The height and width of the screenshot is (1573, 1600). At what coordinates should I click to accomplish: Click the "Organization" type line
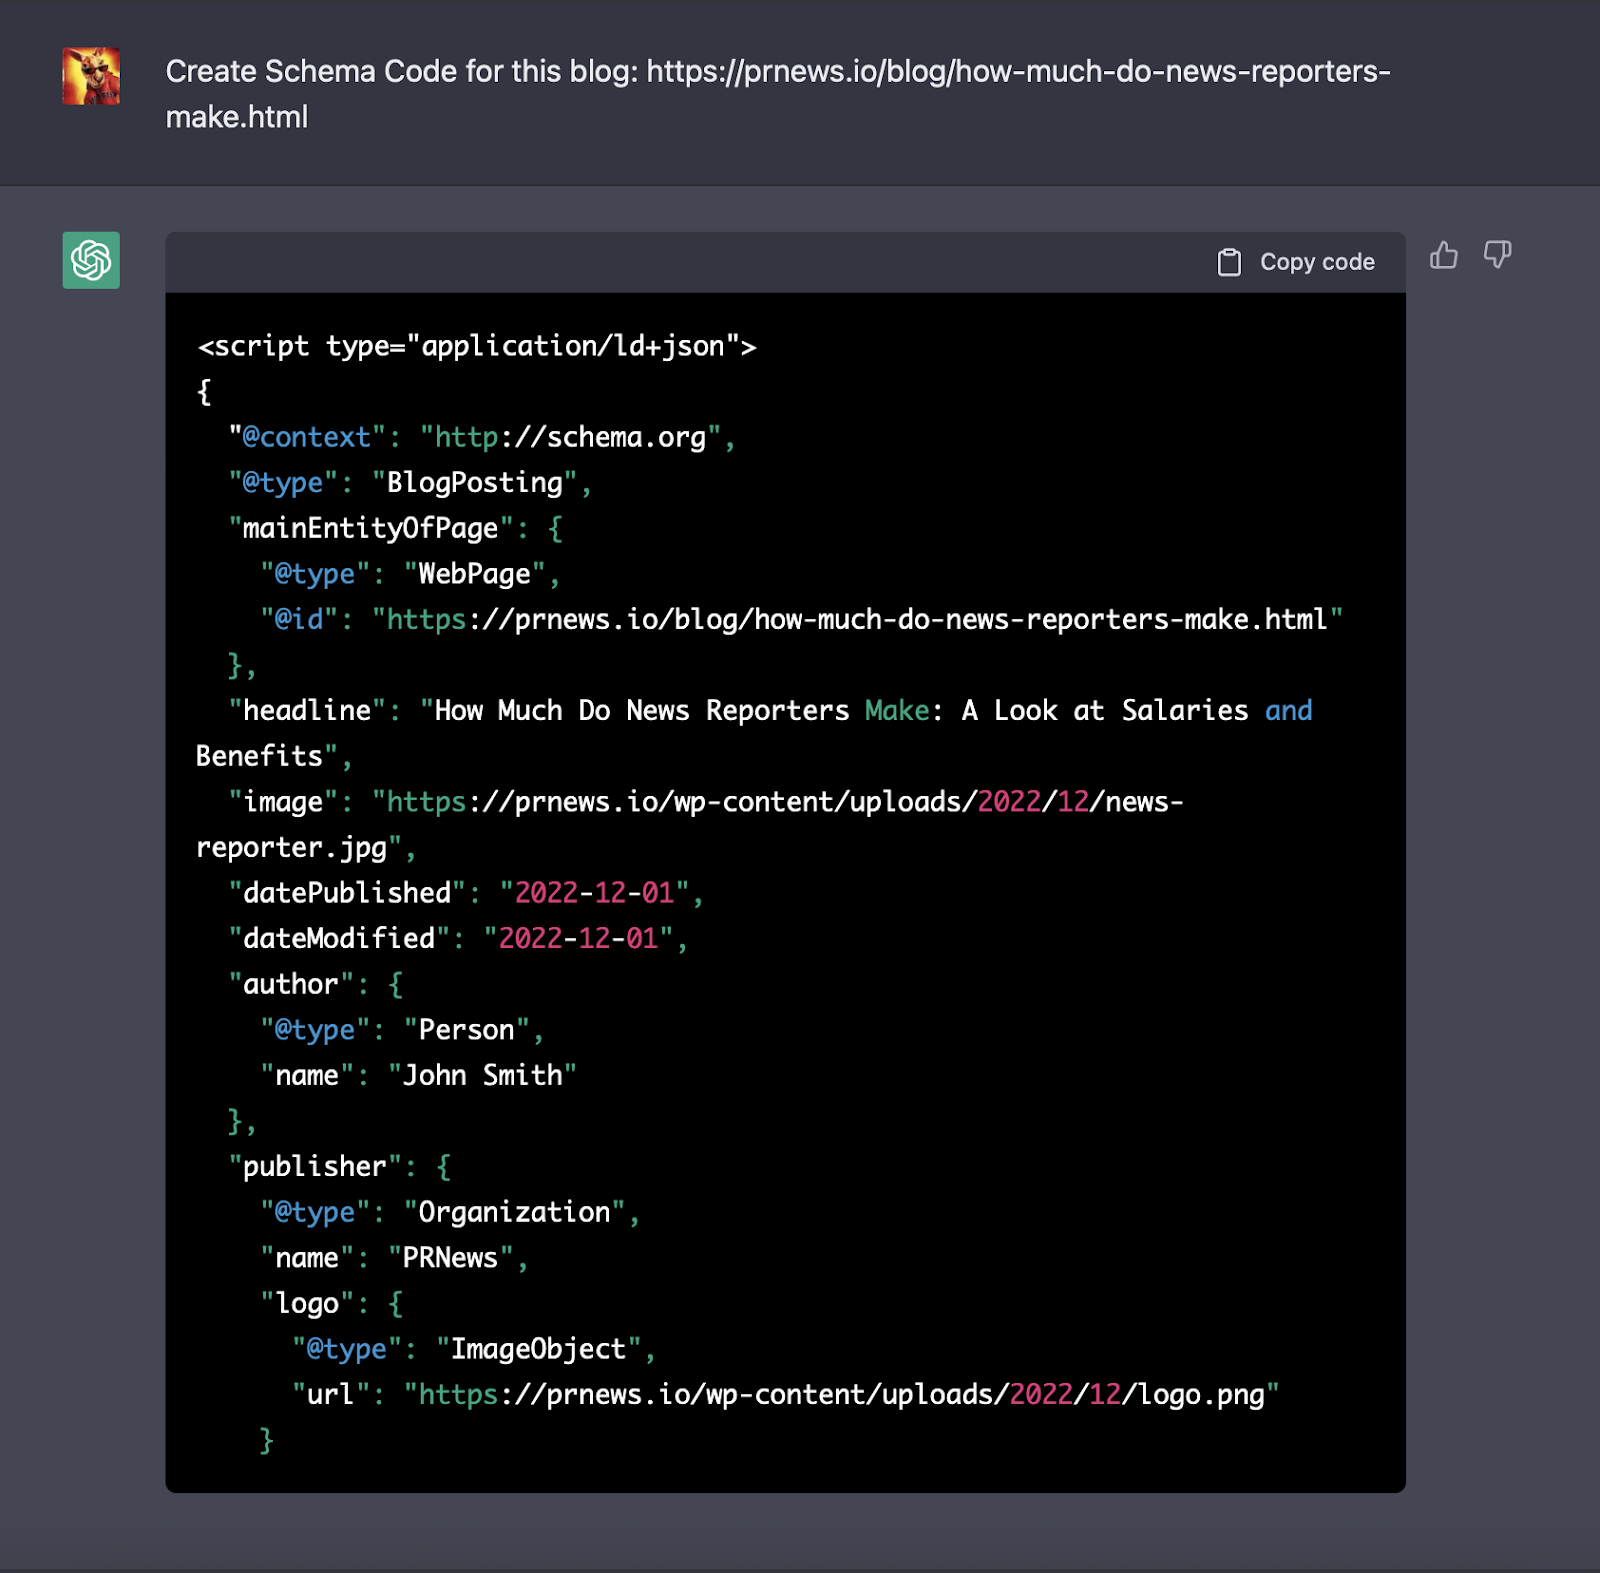click(x=450, y=1212)
